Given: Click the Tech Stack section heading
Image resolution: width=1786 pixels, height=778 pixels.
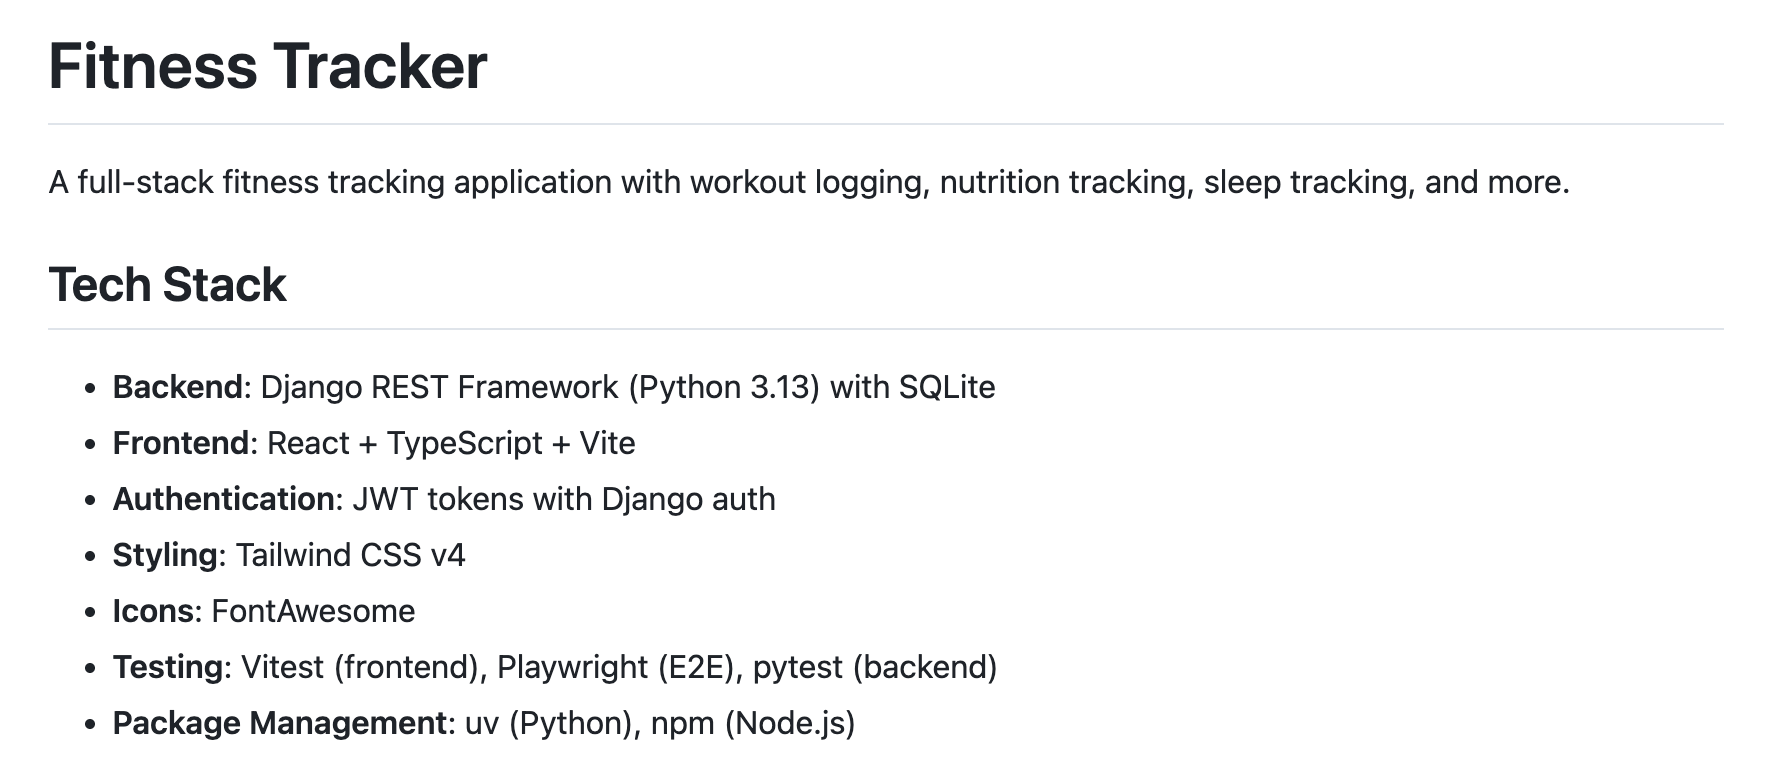Looking at the screenshot, I should [x=167, y=285].
